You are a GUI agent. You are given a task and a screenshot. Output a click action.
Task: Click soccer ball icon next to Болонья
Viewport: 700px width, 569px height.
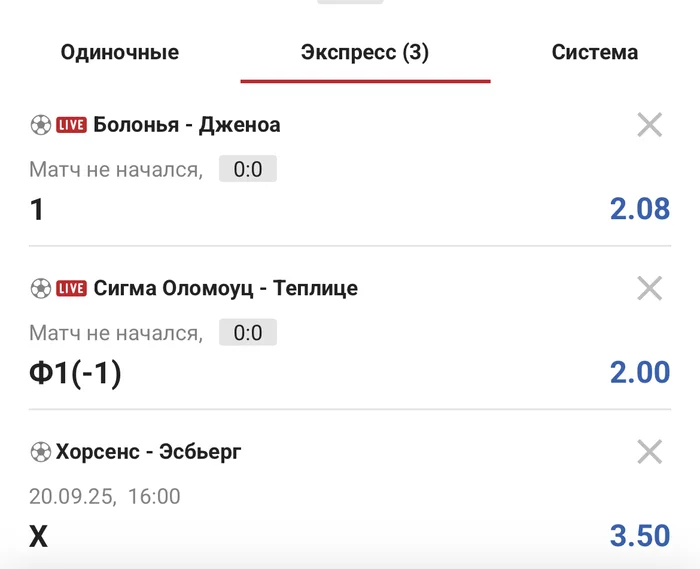click(x=40, y=125)
